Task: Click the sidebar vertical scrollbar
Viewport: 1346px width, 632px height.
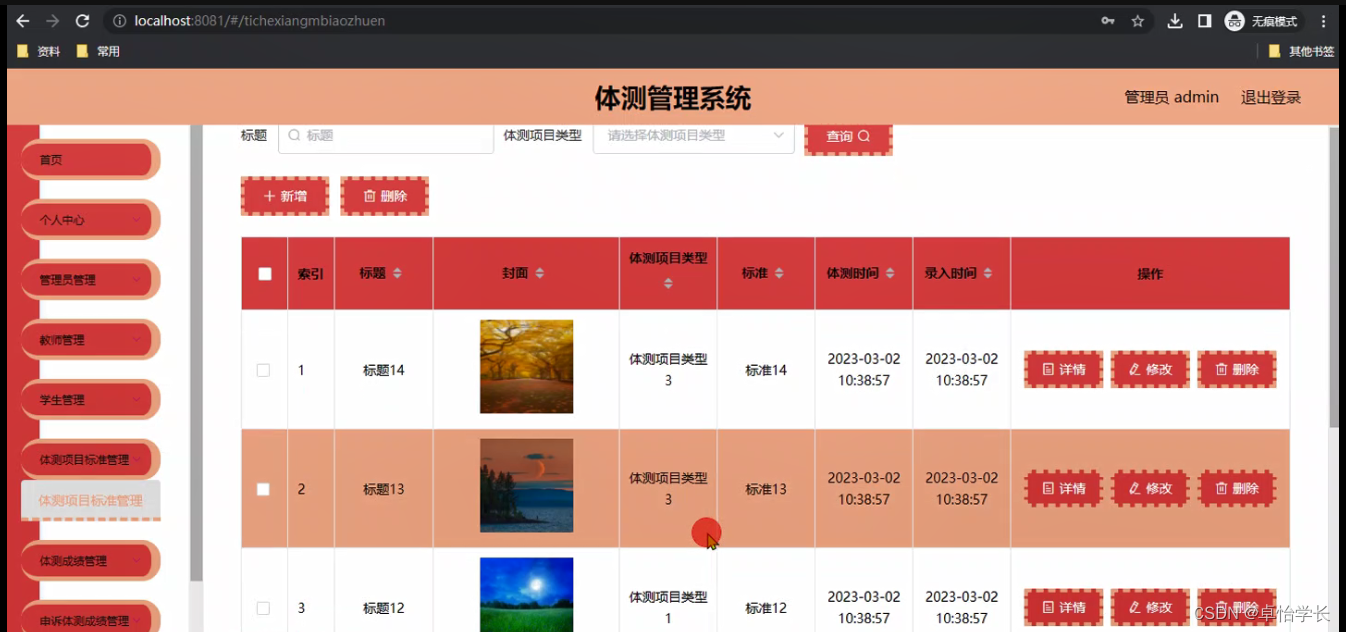Action: tap(196, 353)
